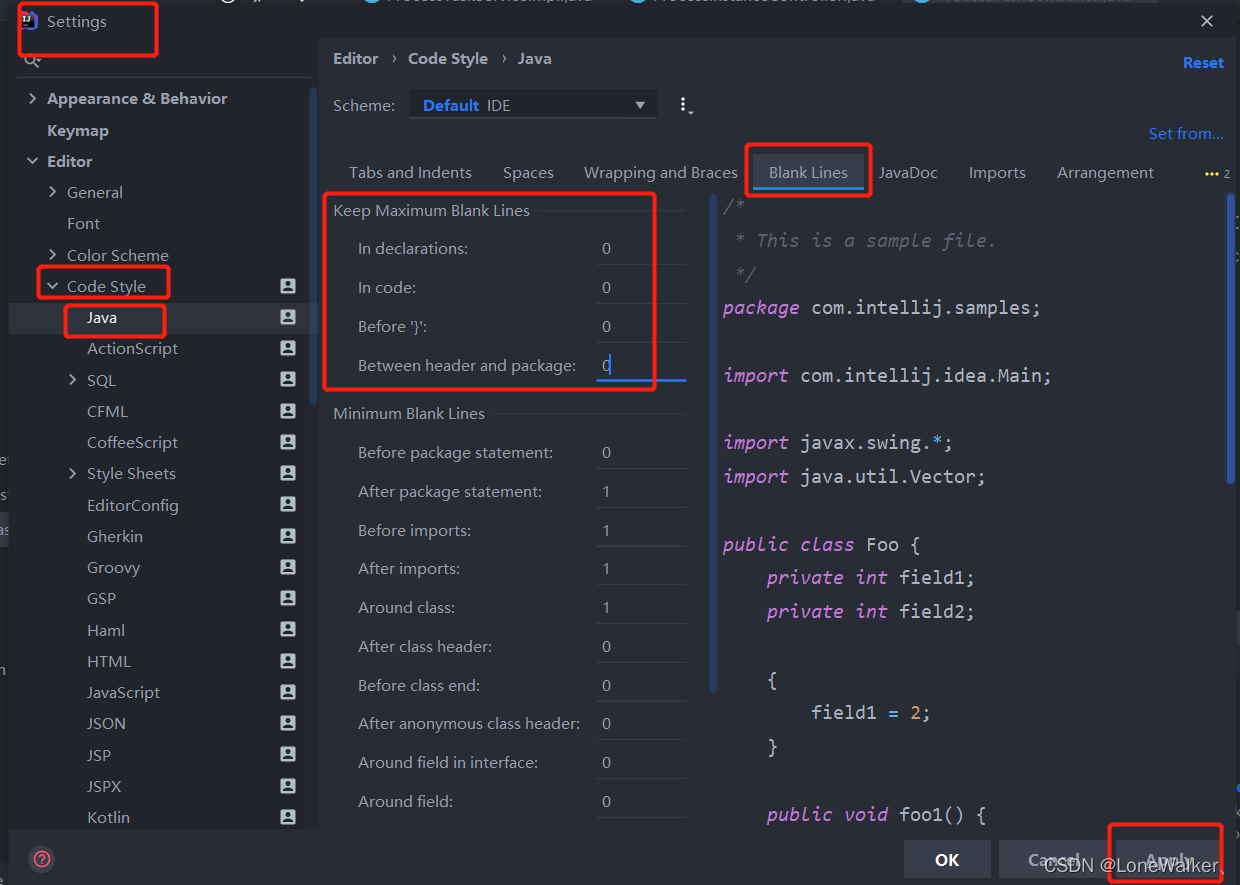This screenshot has width=1240, height=885.
Task: Expand the SQL tree node
Action: pos(72,380)
